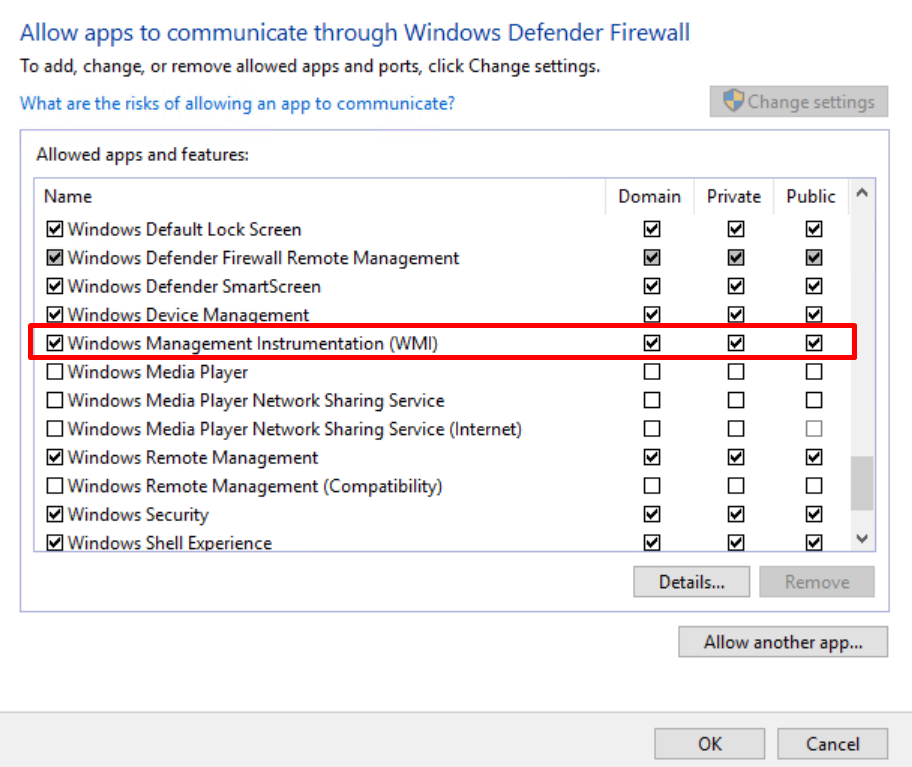912x767 pixels.
Task: Uncheck Windows Security name checkbox
Action: click(x=55, y=515)
